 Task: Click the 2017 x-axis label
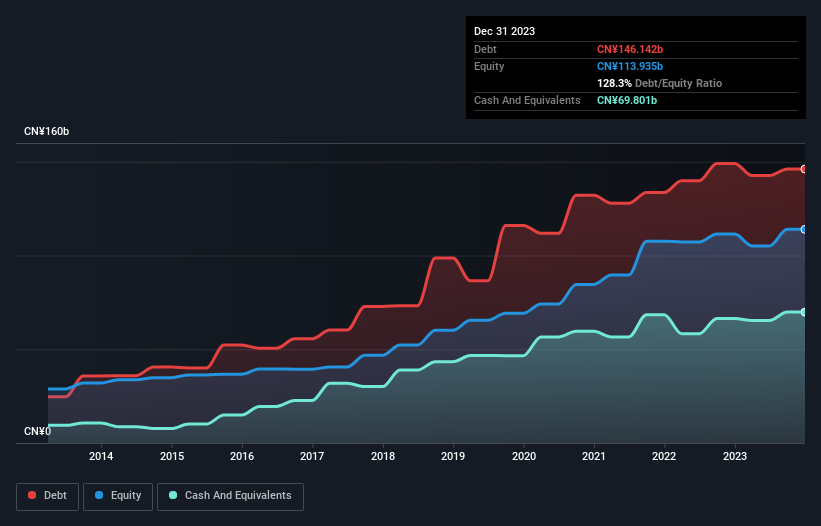tap(312, 456)
